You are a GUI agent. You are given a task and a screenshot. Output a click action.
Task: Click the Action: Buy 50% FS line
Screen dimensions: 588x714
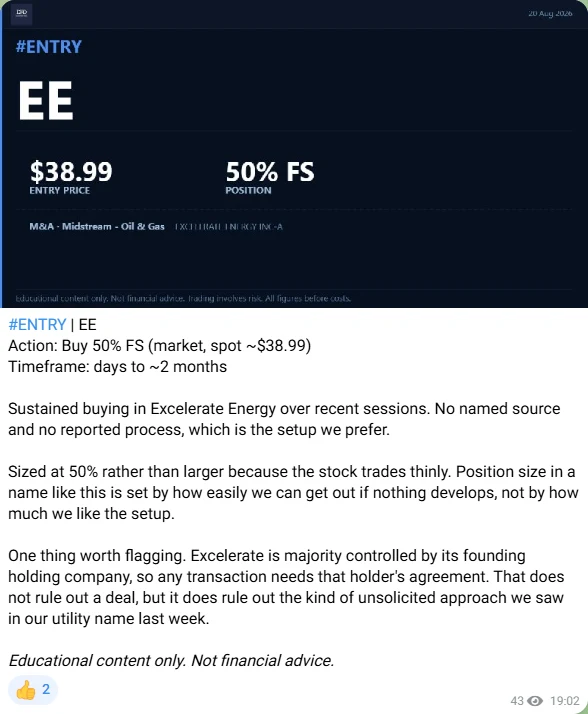coord(159,346)
